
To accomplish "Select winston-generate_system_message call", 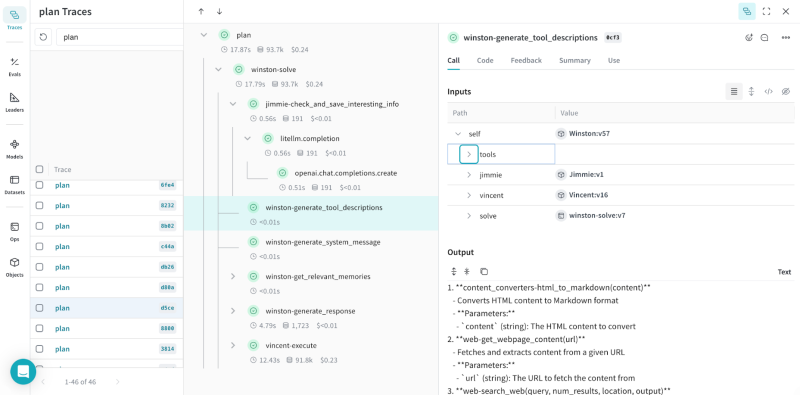I will pyautogui.click(x=323, y=242).
